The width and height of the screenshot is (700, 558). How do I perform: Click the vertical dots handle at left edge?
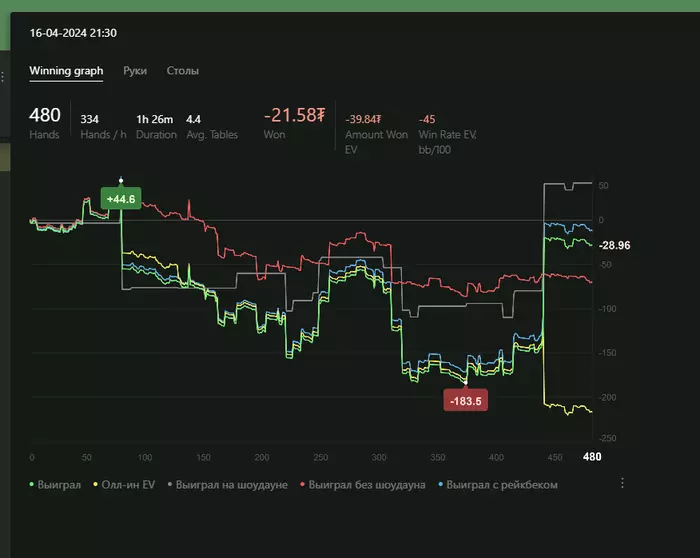(x=3, y=77)
